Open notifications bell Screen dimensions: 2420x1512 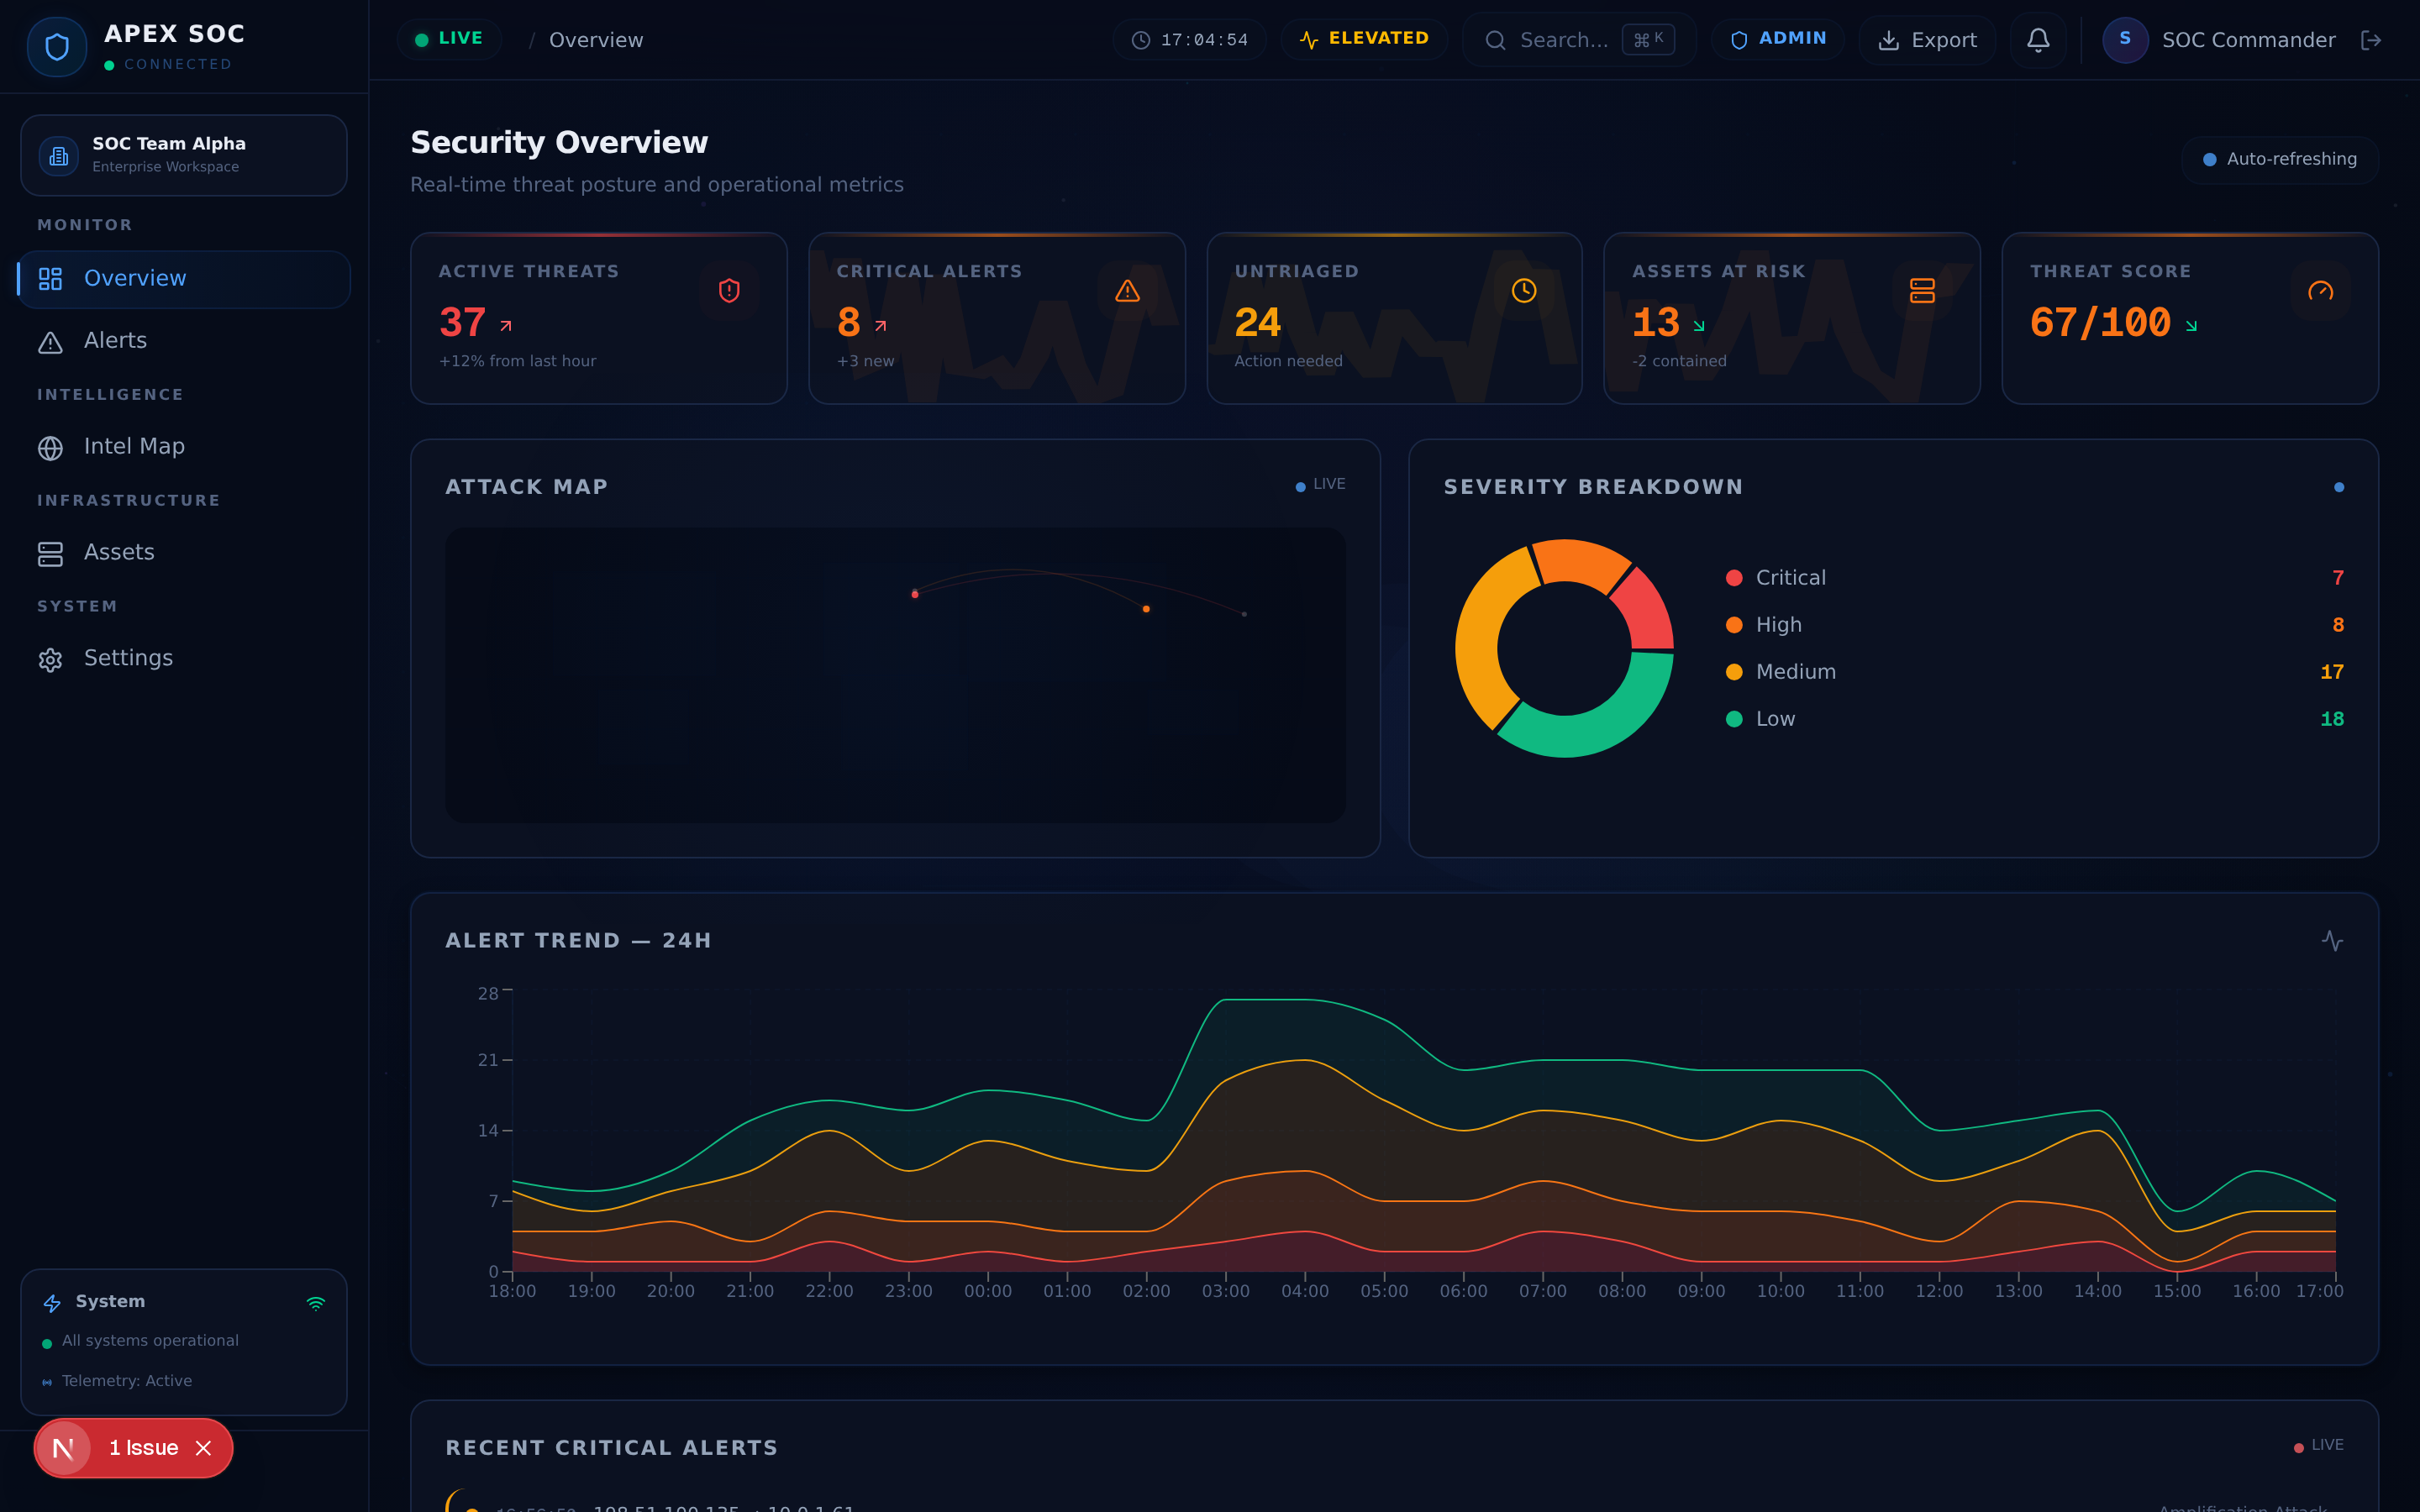pyautogui.click(x=2038, y=40)
